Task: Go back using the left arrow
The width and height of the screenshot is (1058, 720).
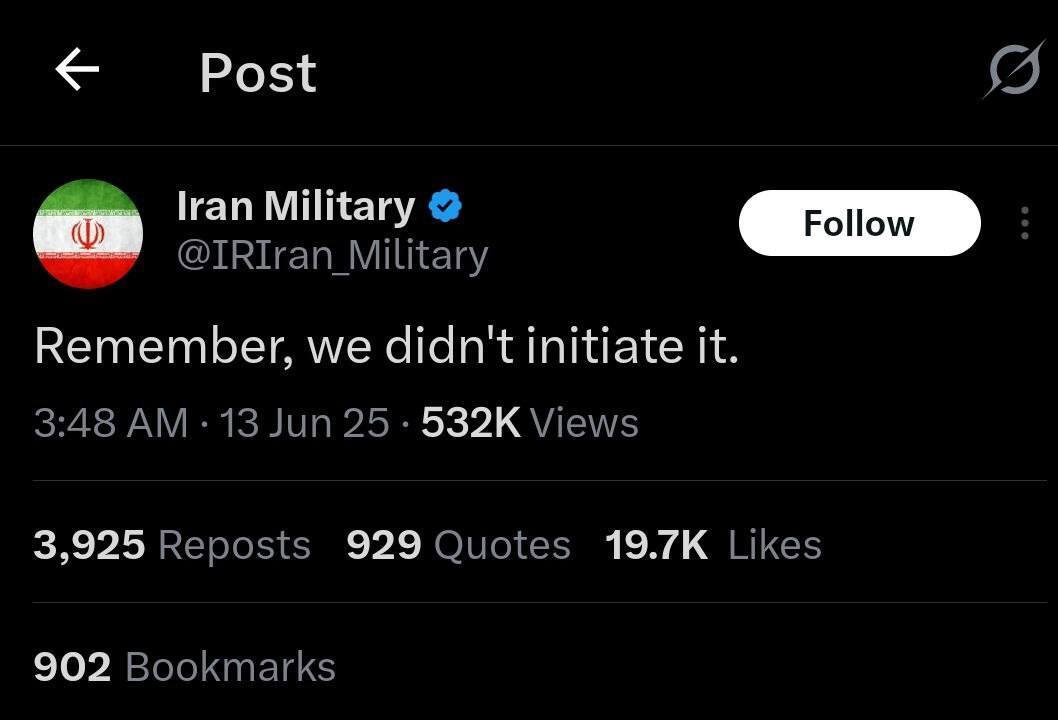Action: (x=77, y=69)
